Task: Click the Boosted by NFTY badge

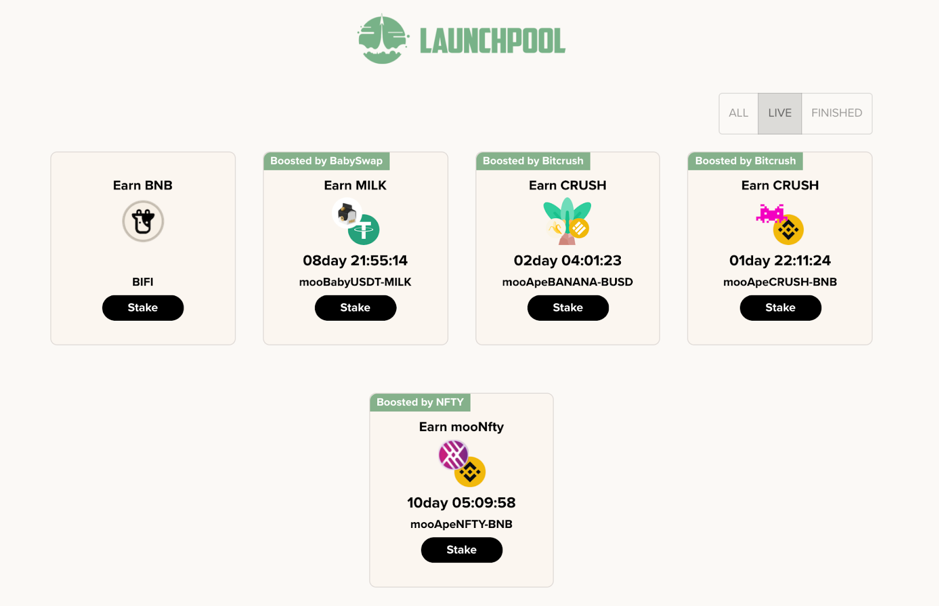Action: [x=420, y=402]
